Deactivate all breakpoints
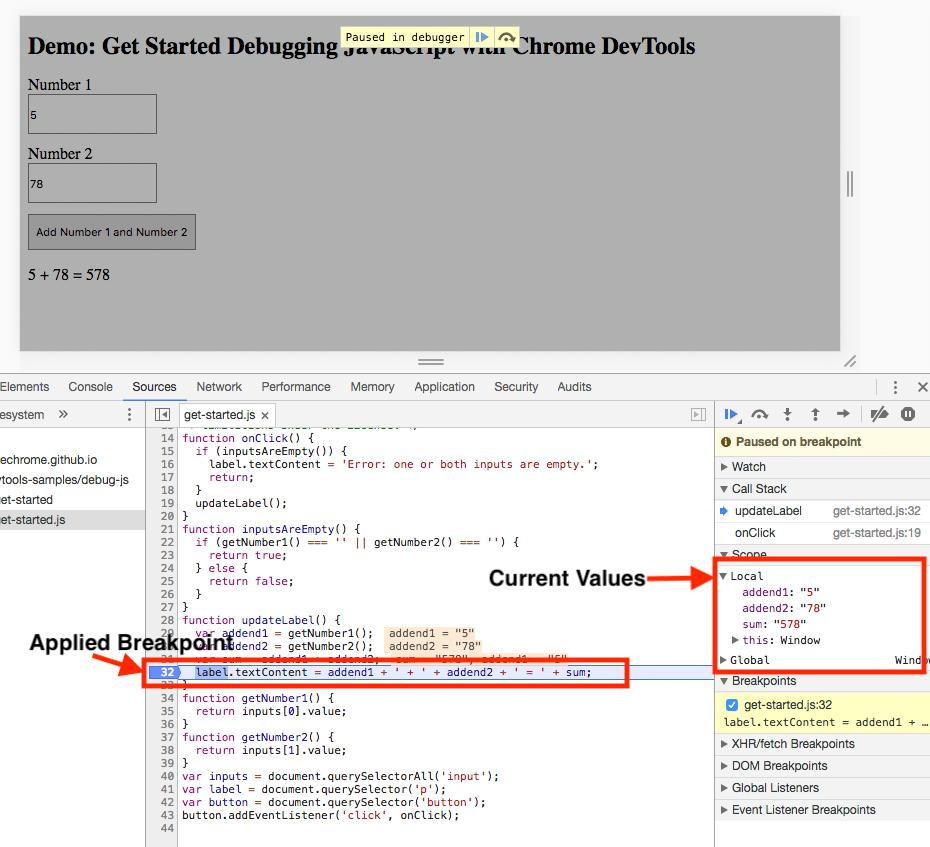Viewport: 930px width, 847px height. 879,414
